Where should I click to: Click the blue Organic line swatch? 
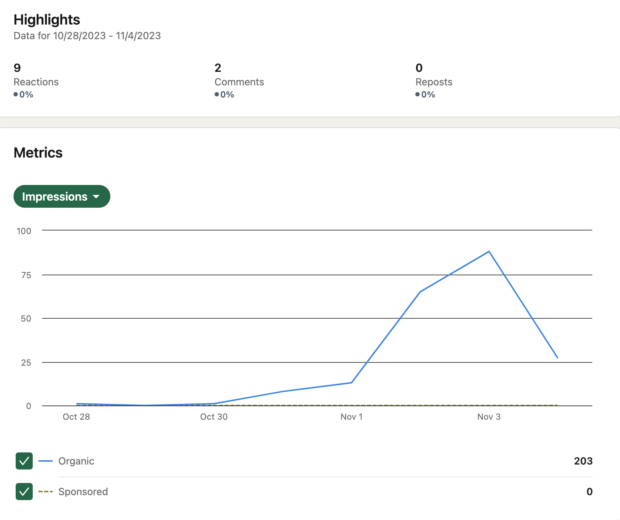point(45,461)
